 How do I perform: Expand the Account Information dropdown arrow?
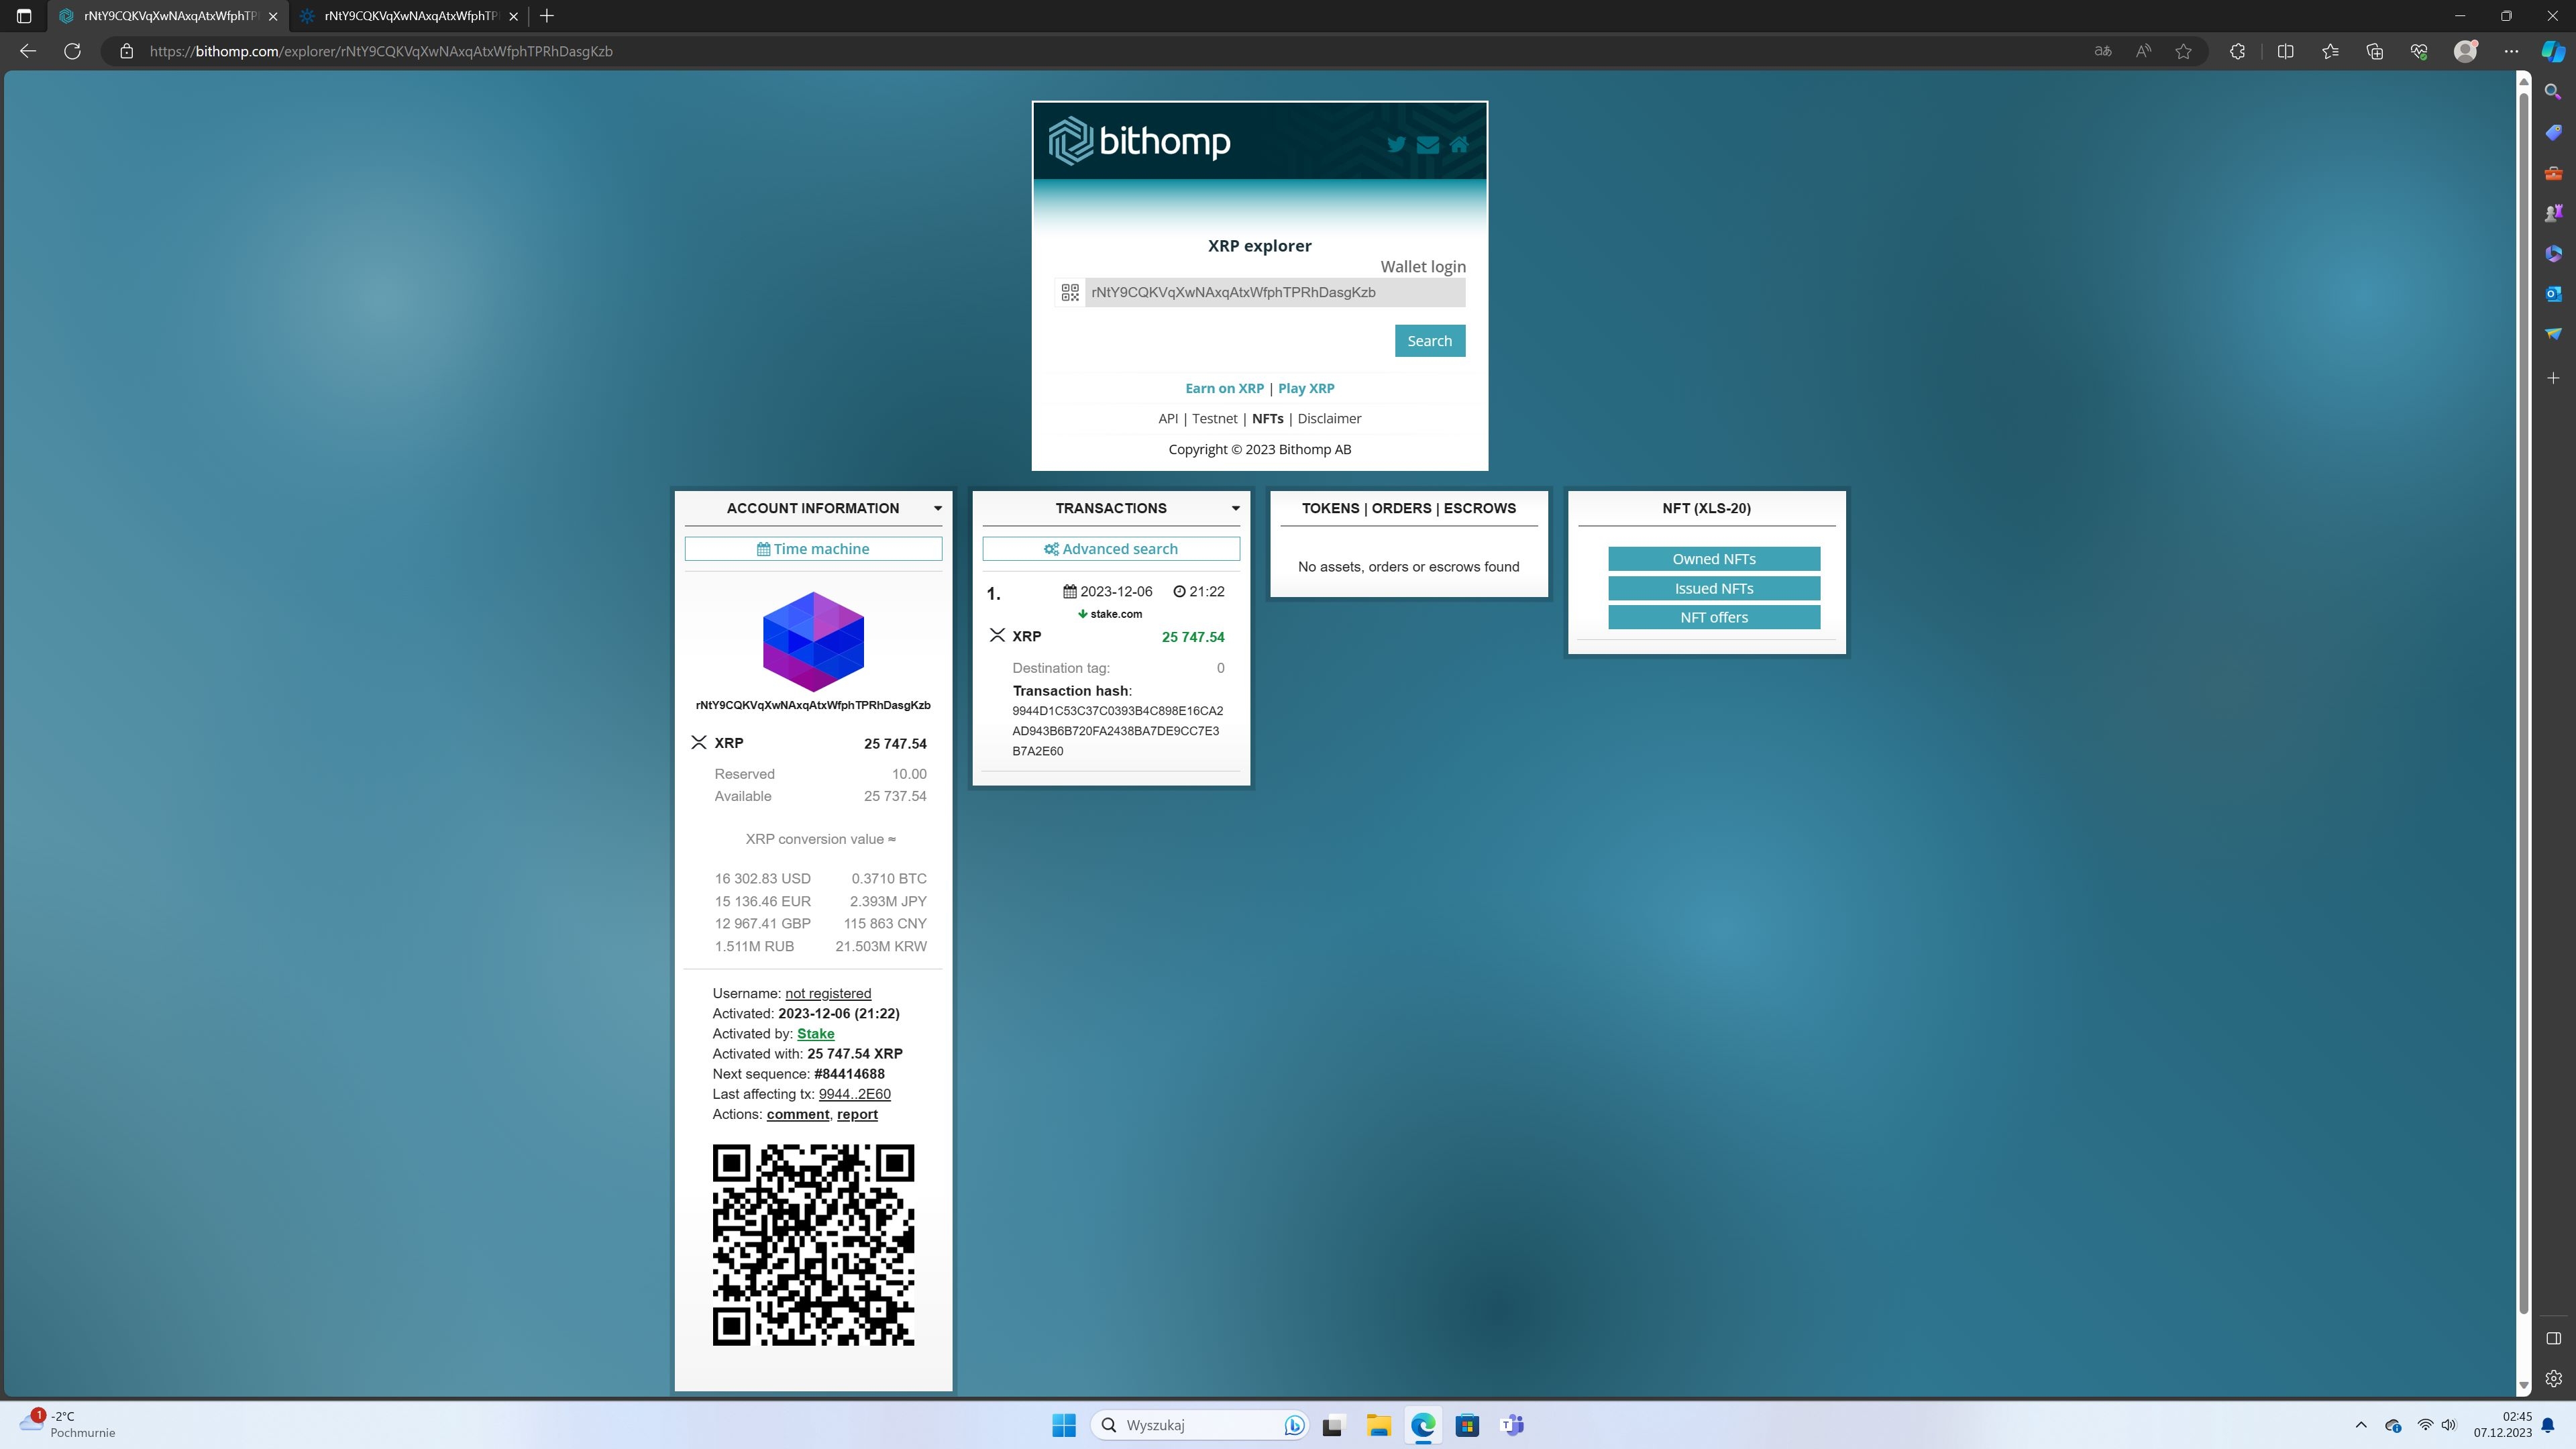pyautogui.click(x=937, y=508)
